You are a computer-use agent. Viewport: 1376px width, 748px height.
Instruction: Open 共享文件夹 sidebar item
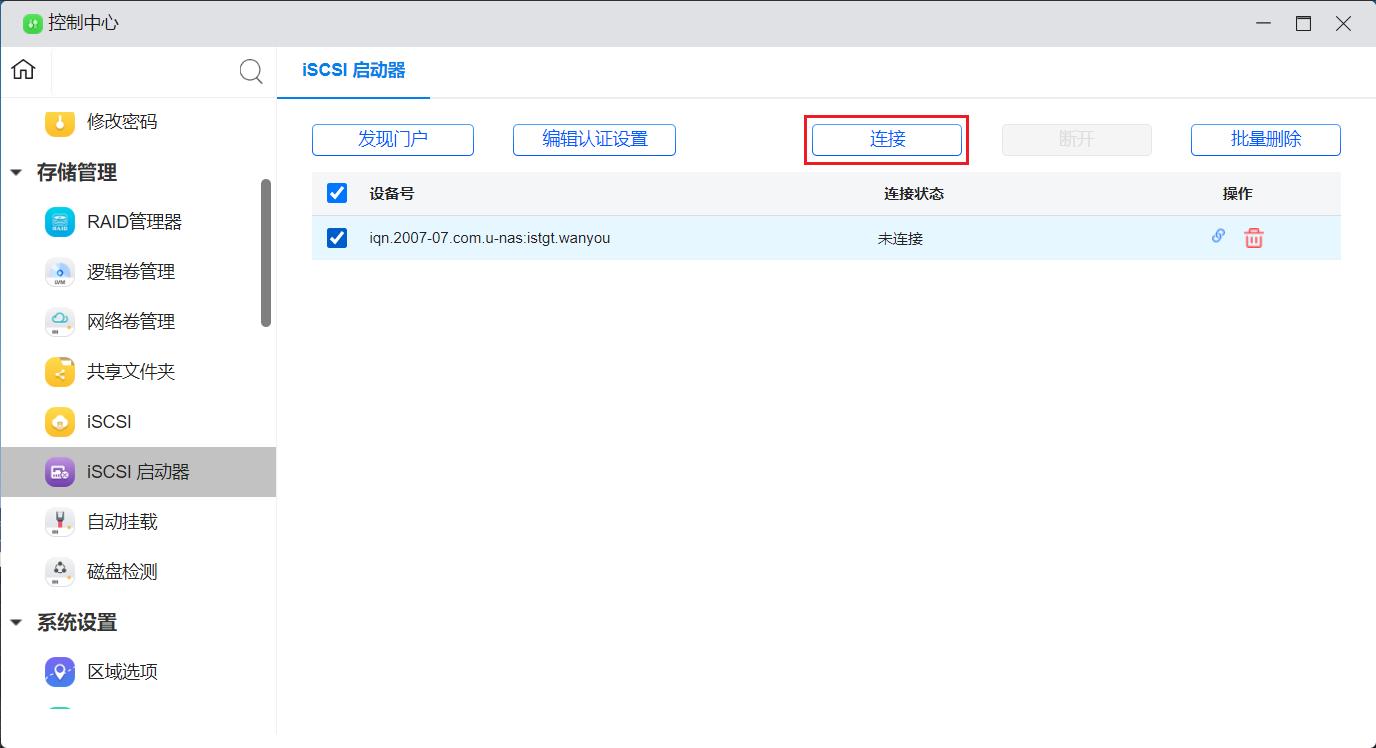(130, 372)
